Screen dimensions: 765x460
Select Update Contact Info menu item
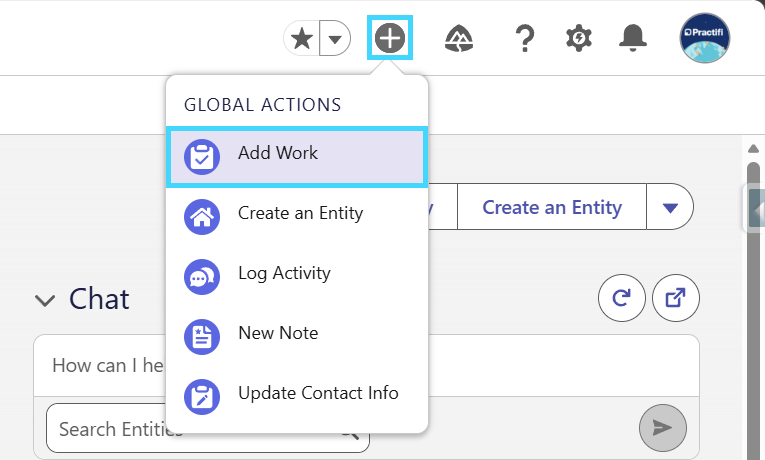point(297,397)
